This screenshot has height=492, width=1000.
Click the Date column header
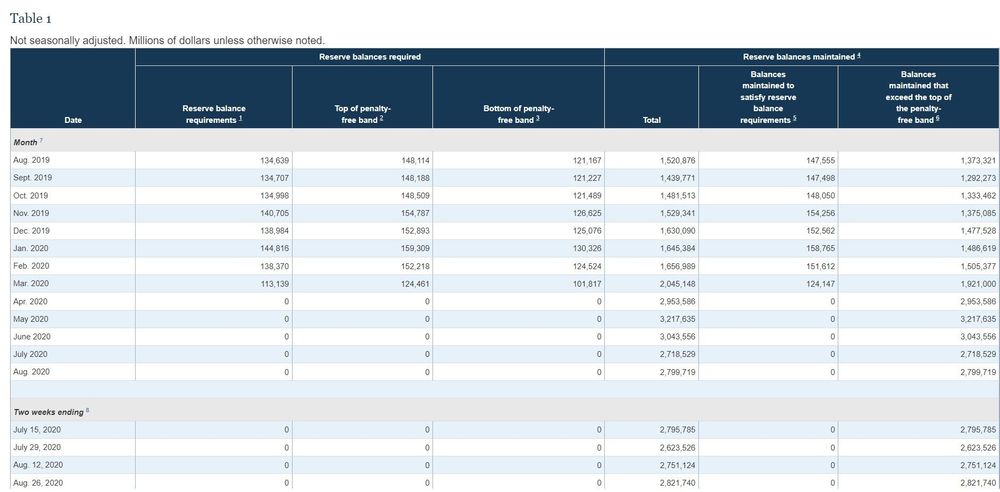[x=73, y=120]
